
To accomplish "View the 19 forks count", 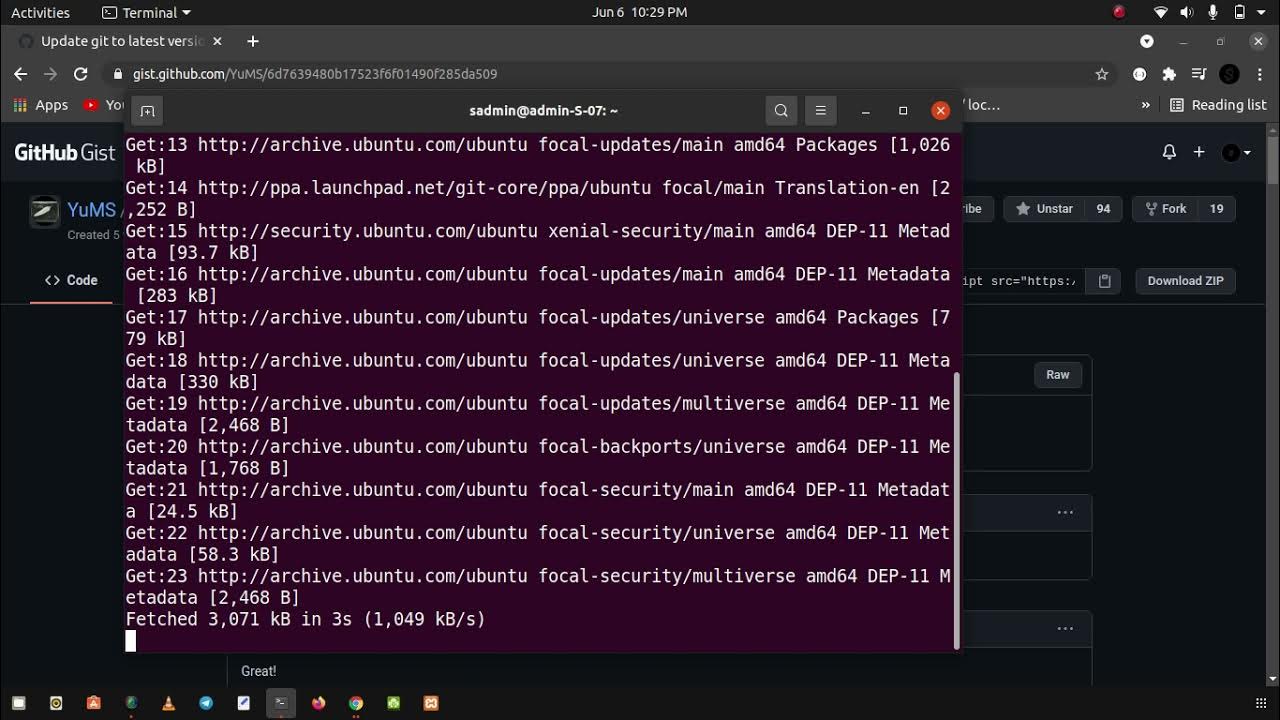I will [x=1216, y=209].
